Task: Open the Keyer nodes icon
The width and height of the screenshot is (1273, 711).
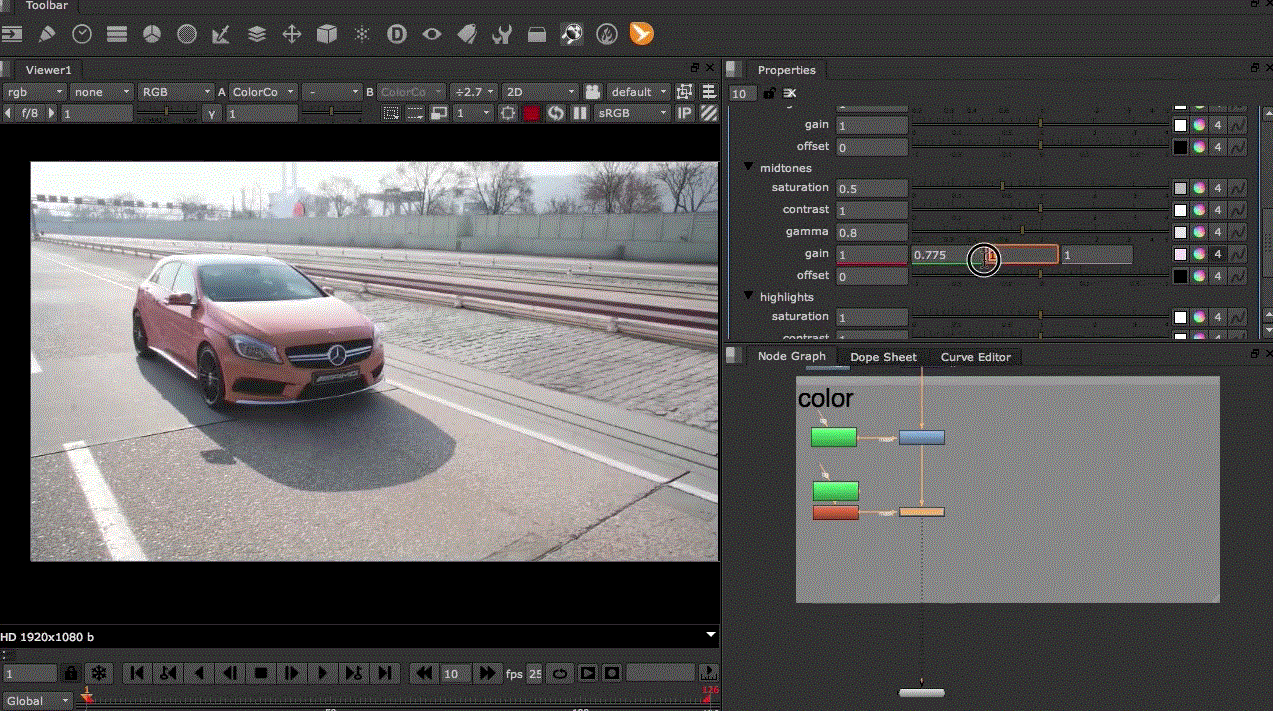Action: click(222, 34)
